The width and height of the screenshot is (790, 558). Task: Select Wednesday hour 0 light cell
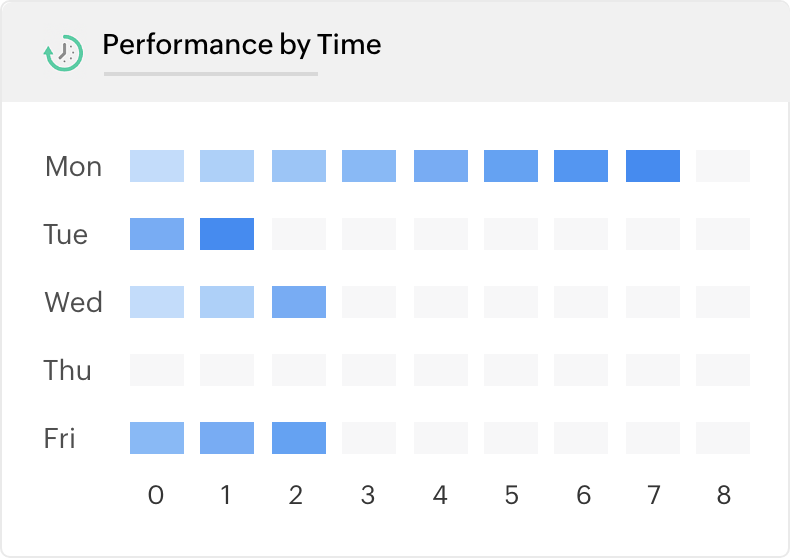157,302
